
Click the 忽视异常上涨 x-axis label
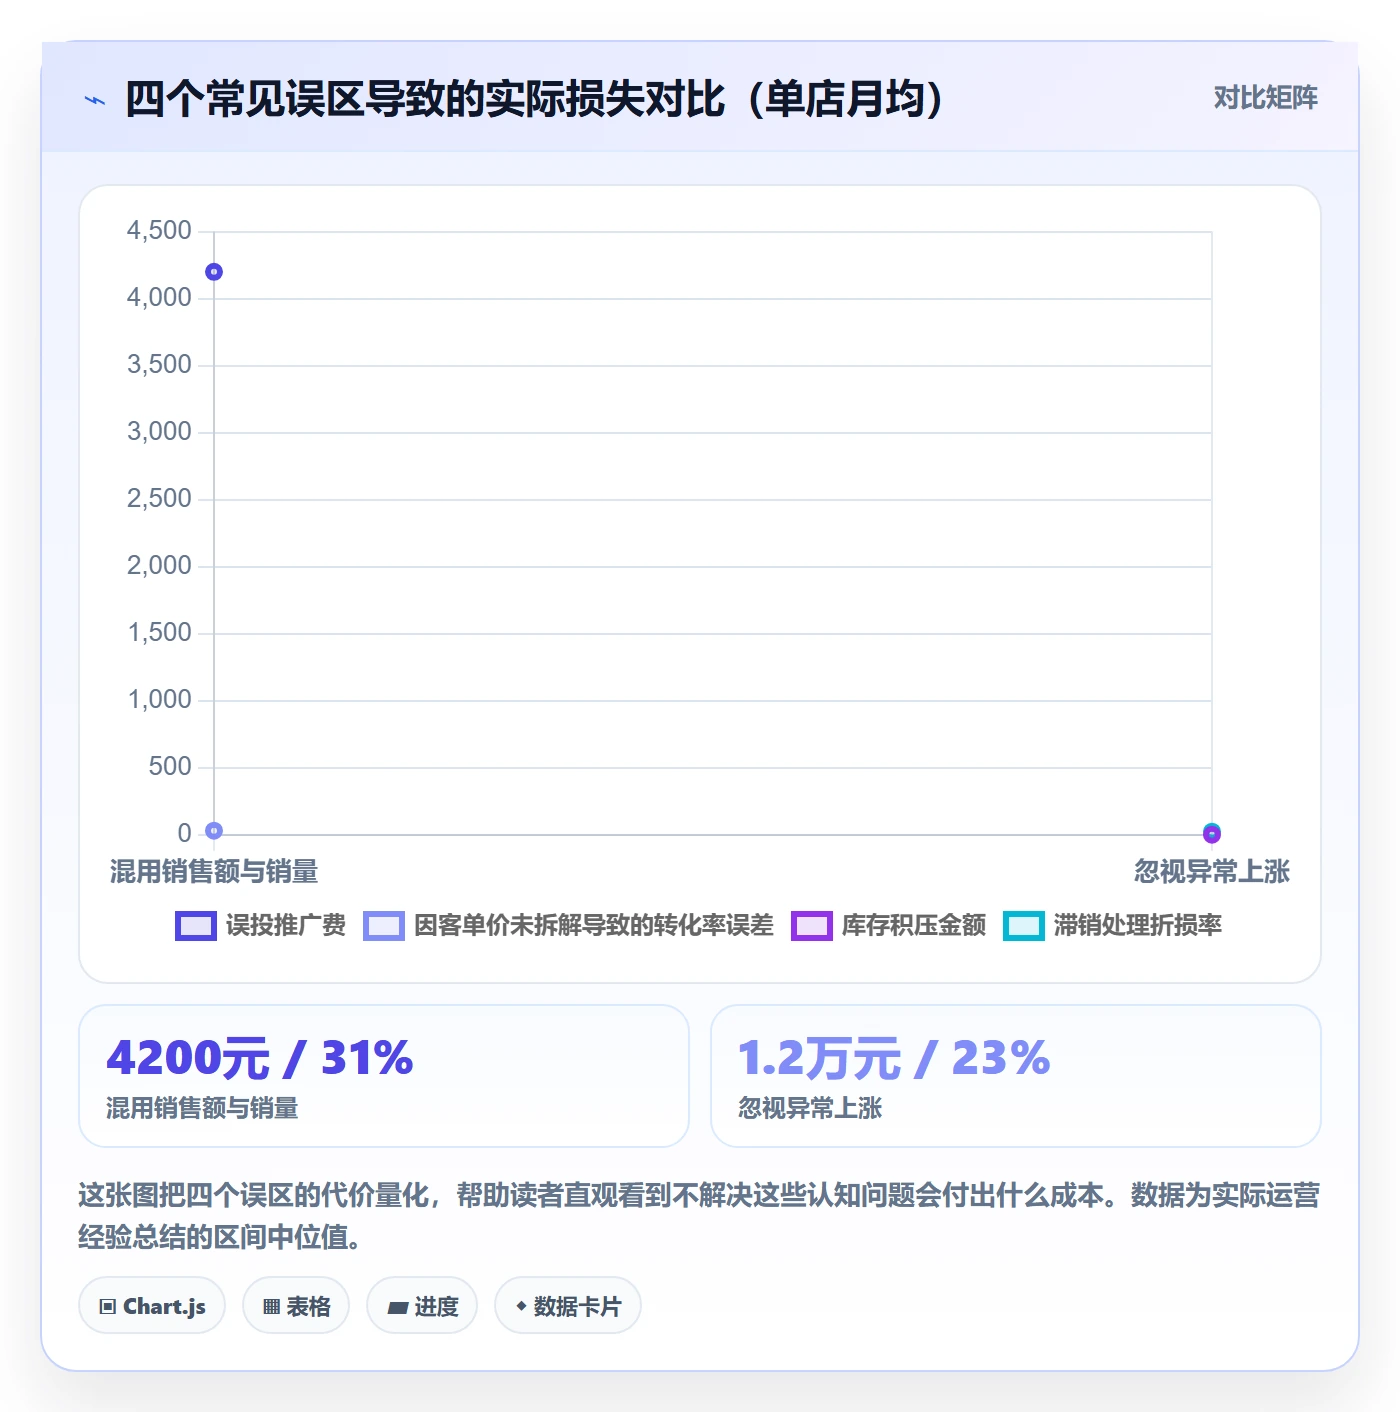click(x=1212, y=872)
